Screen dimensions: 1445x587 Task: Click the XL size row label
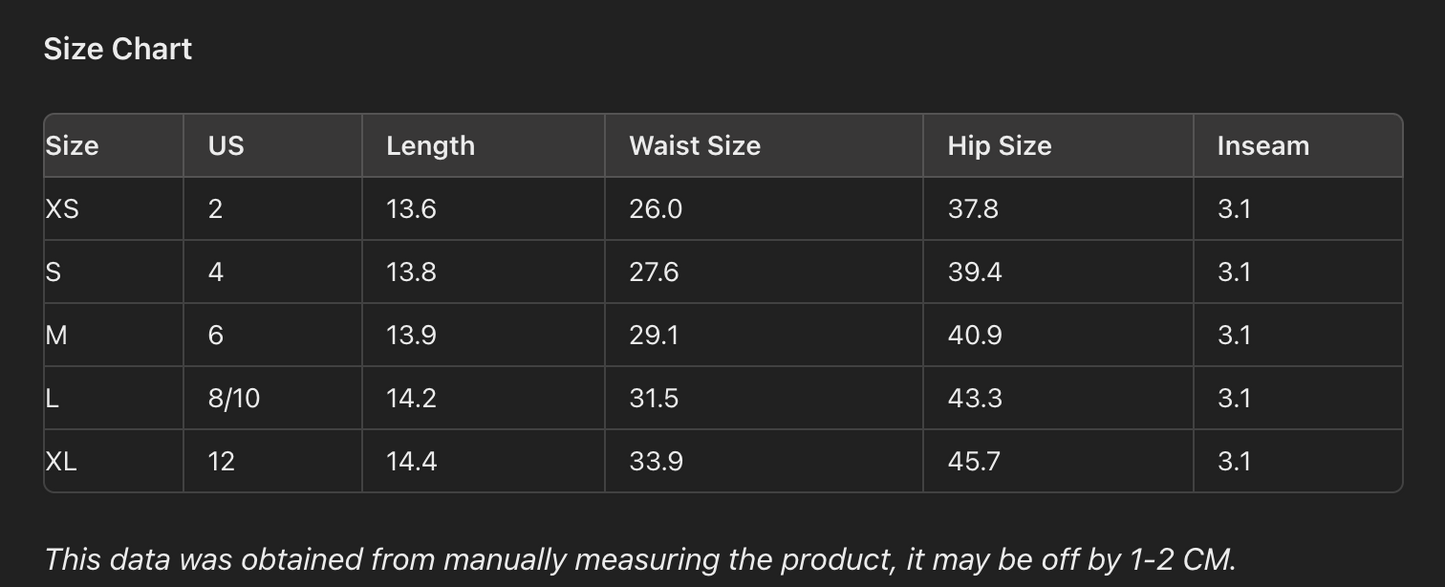pyautogui.click(x=61, y=461)
